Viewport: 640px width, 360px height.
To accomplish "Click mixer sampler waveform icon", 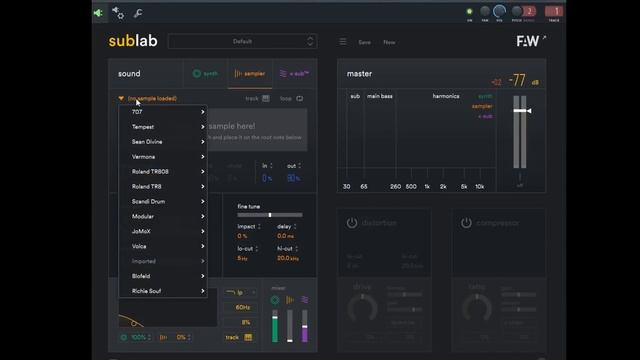I will [290, 300].
